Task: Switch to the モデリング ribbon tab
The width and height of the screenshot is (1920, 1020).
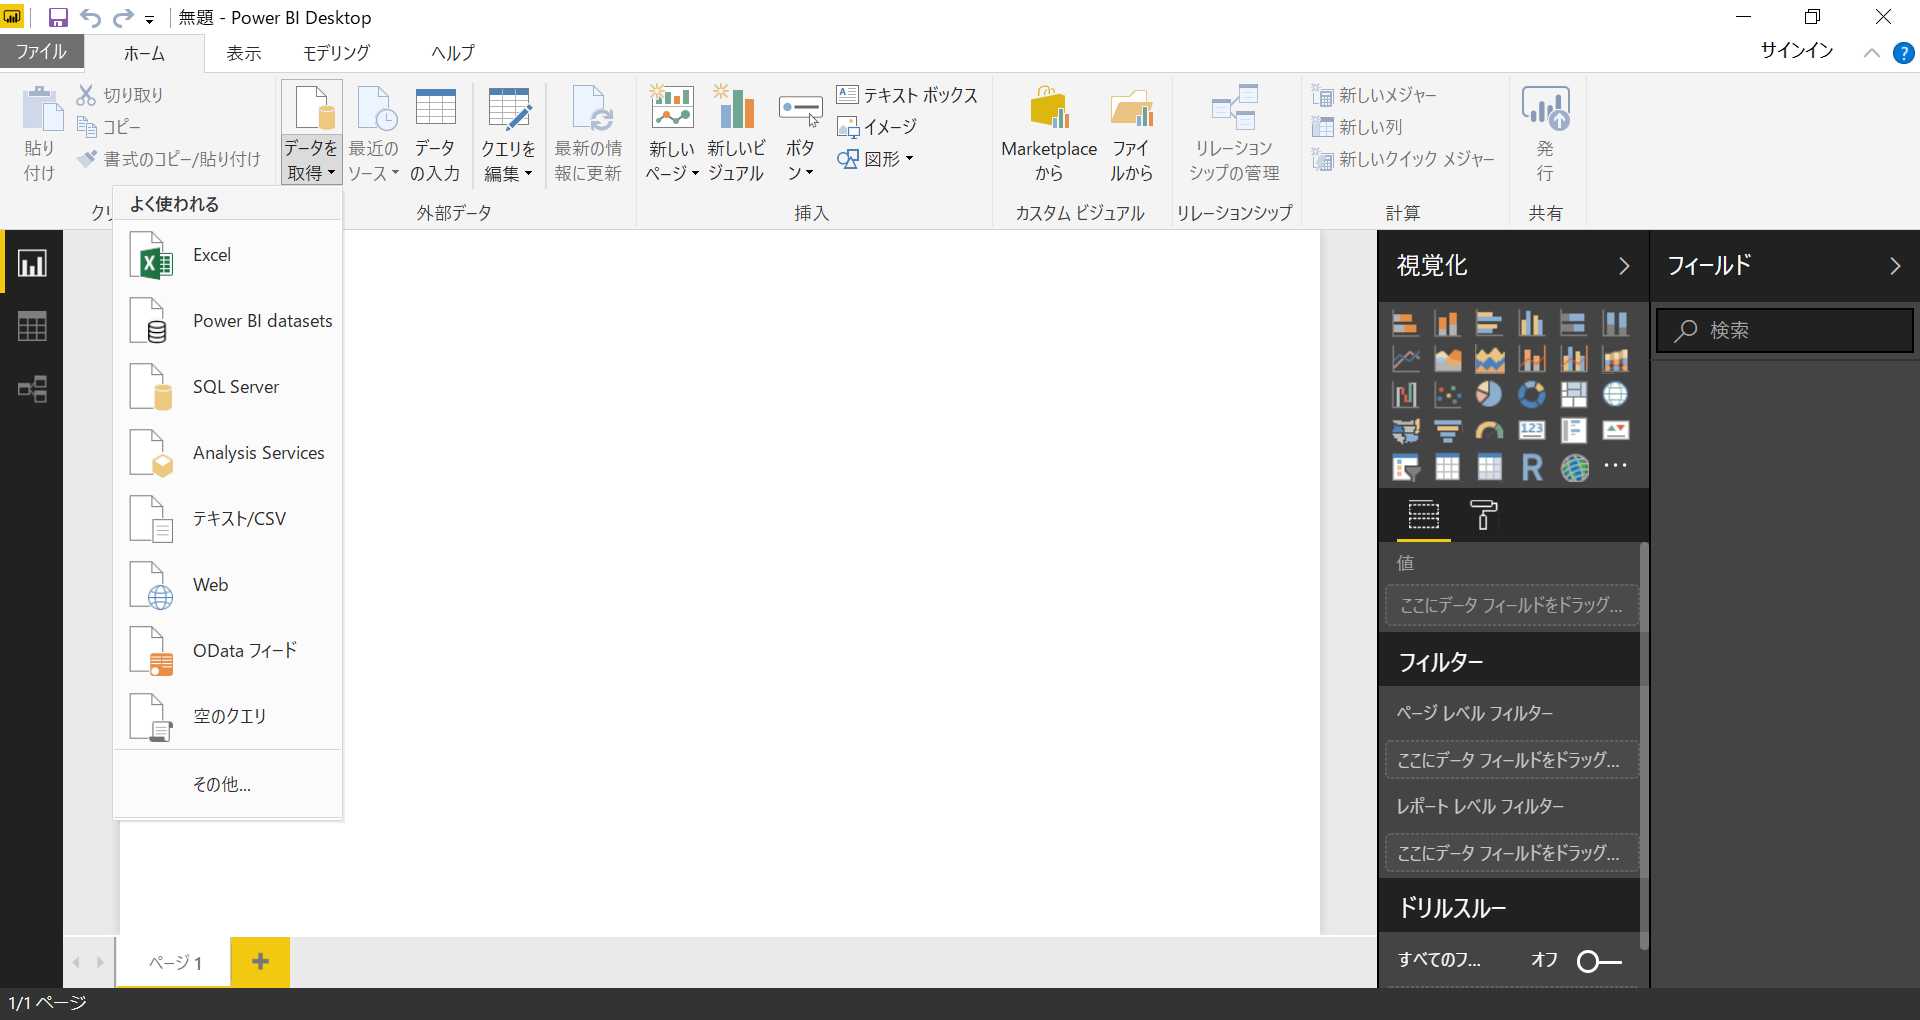Action: coord(336,52)
